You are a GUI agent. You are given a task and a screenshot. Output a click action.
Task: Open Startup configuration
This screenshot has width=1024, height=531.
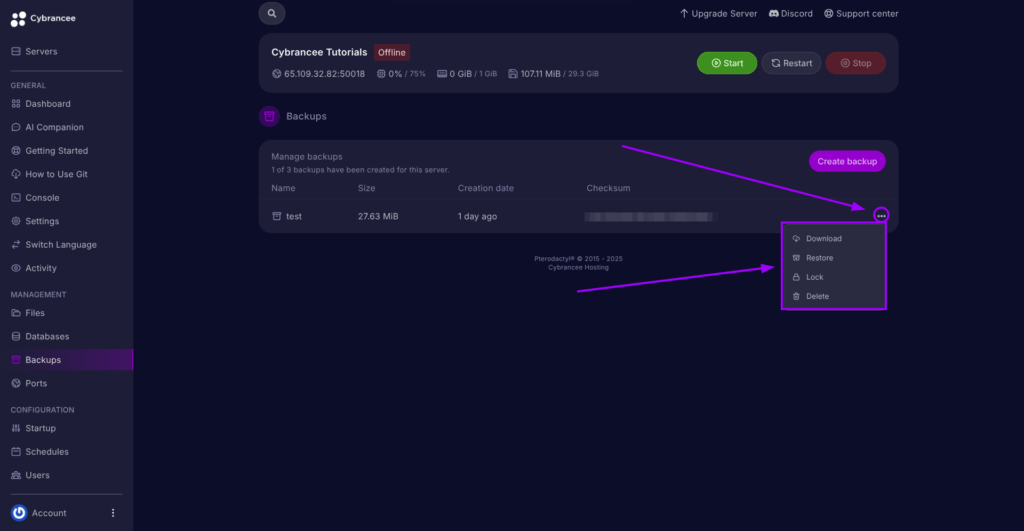tap(33, 428)
